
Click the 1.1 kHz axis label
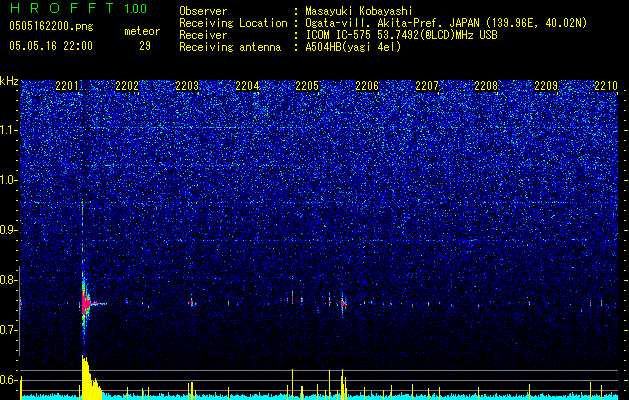(9, 130)
